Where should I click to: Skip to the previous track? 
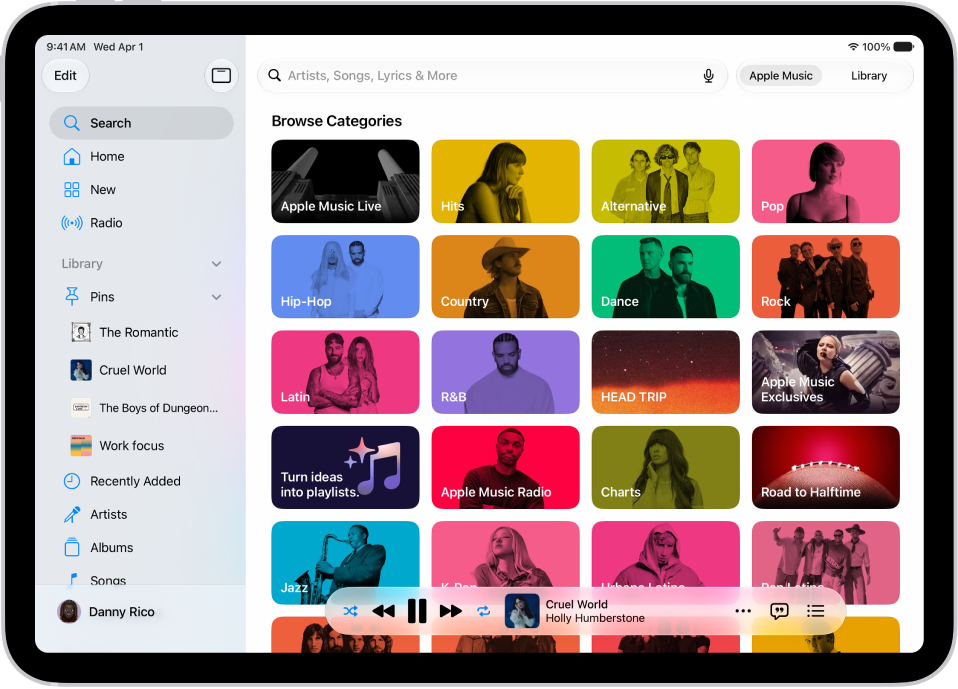coord(384,611)
